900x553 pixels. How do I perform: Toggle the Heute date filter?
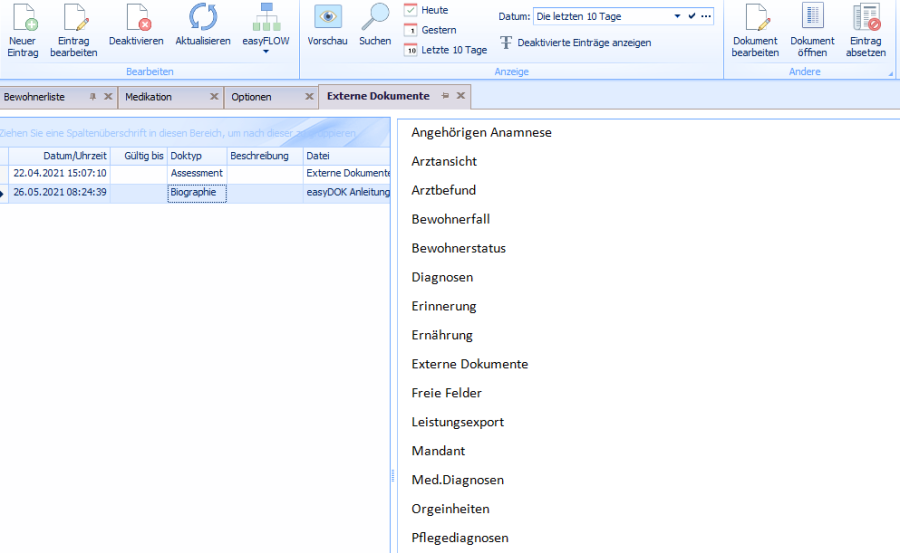coord(426,10)
